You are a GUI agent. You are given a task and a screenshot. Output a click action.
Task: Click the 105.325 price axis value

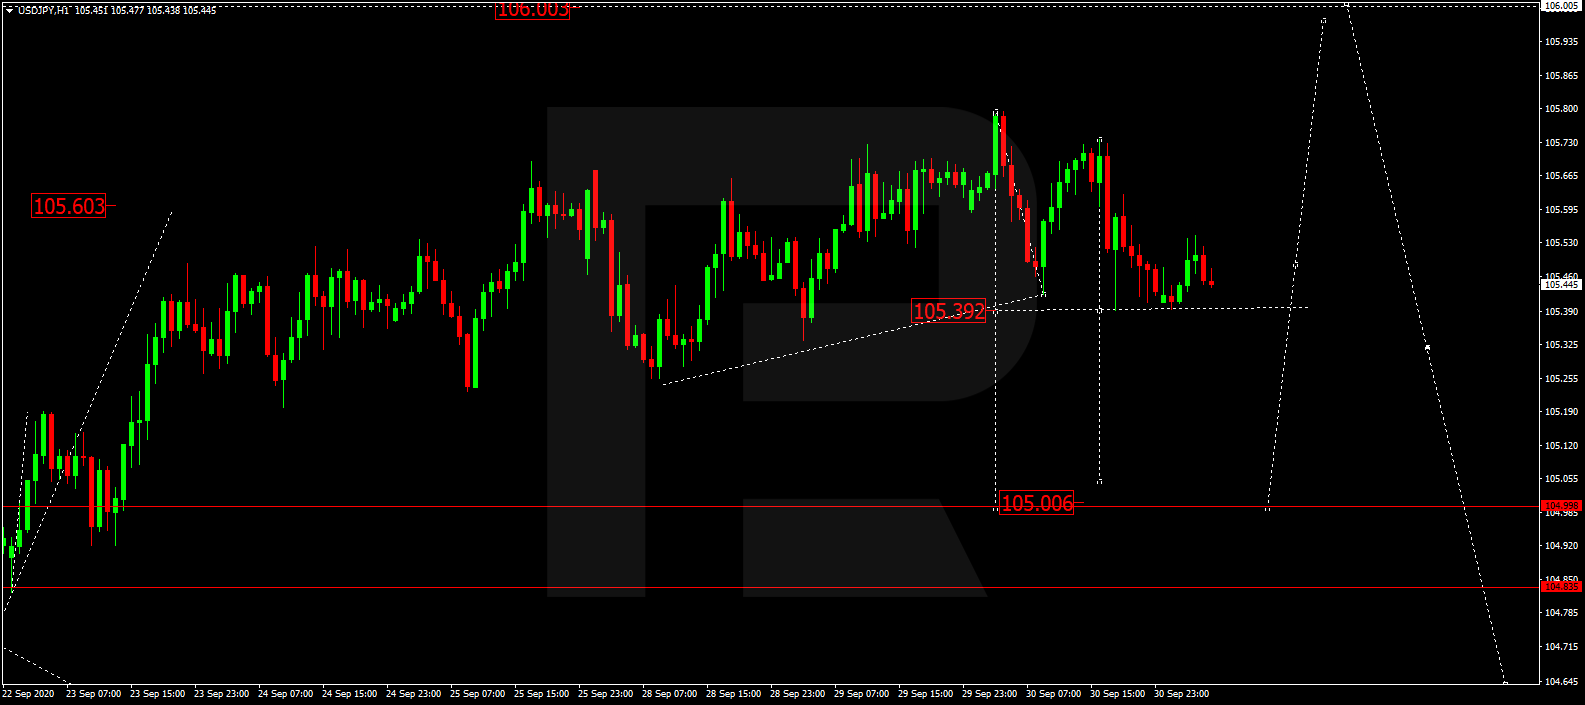[x=1561, y=345]
